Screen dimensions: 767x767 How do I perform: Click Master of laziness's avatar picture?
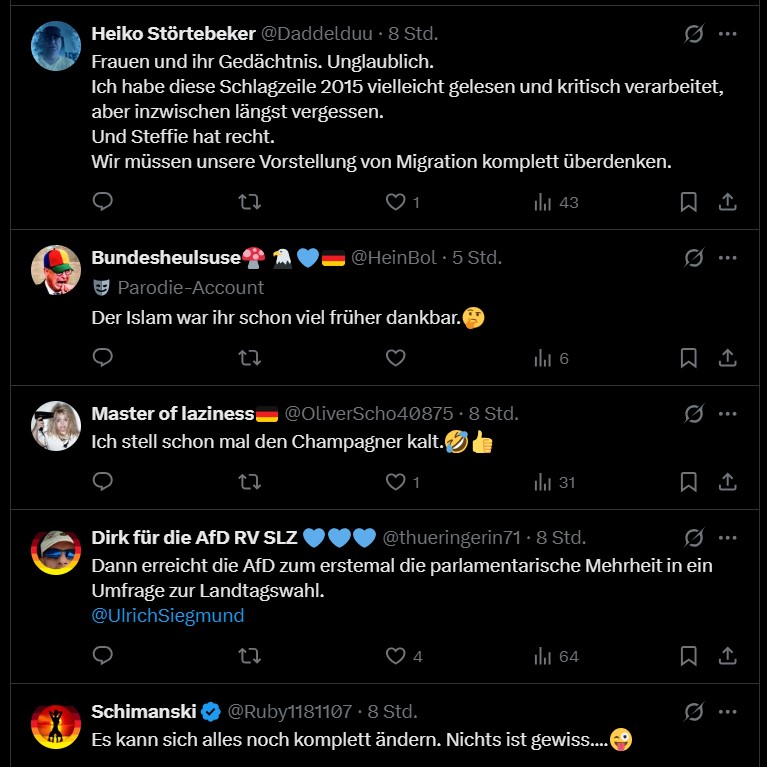56,426
